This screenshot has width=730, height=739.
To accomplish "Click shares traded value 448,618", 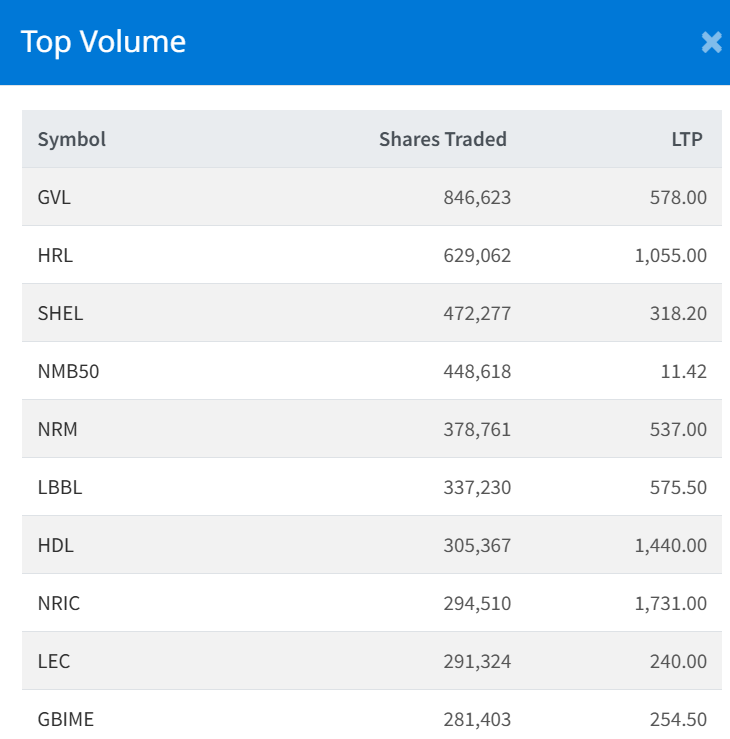I will [477, 371].
